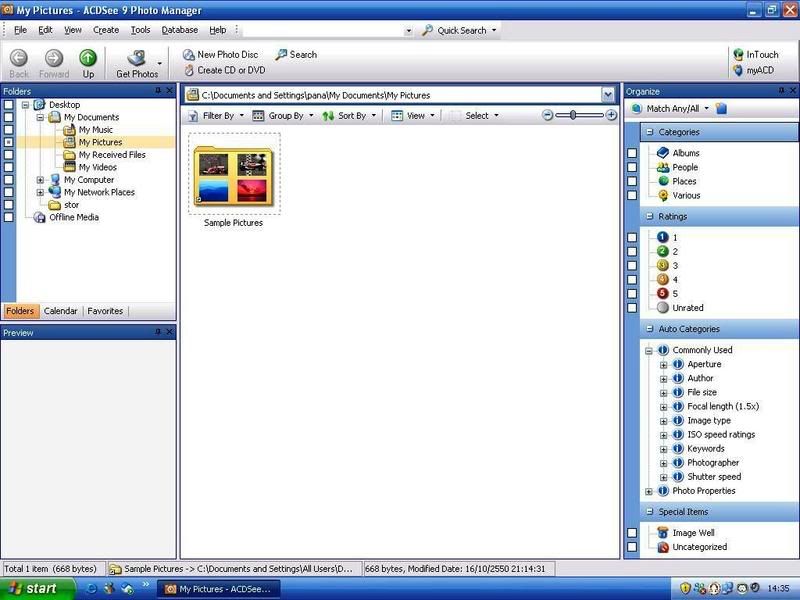Toggle the My Pictures folder checkbox
The width and height of the screenshot is (800, 600).
coord(9,142)
